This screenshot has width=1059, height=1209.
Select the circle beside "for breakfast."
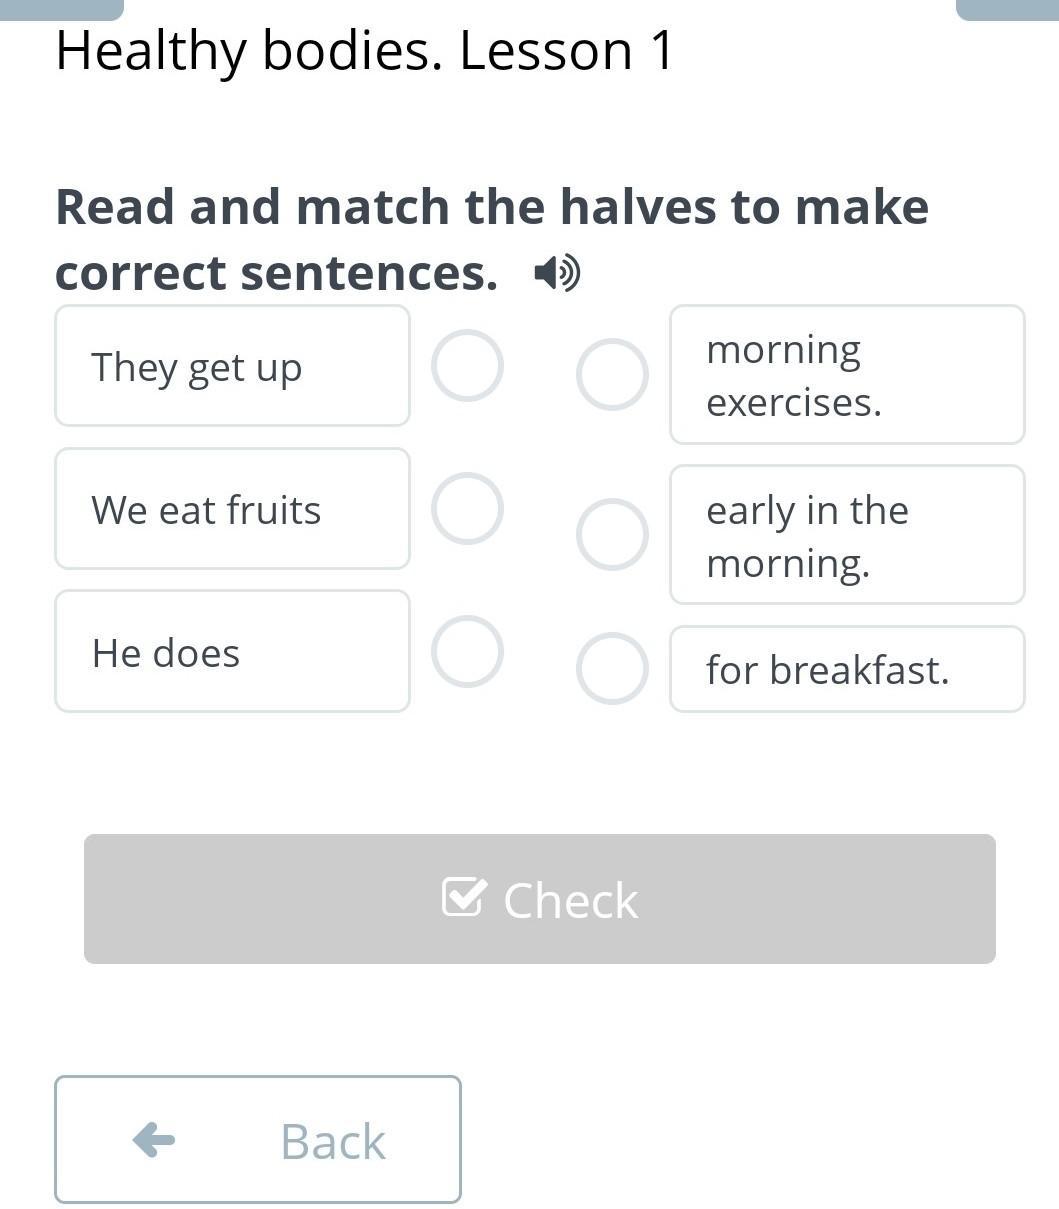tap(612, 668)
